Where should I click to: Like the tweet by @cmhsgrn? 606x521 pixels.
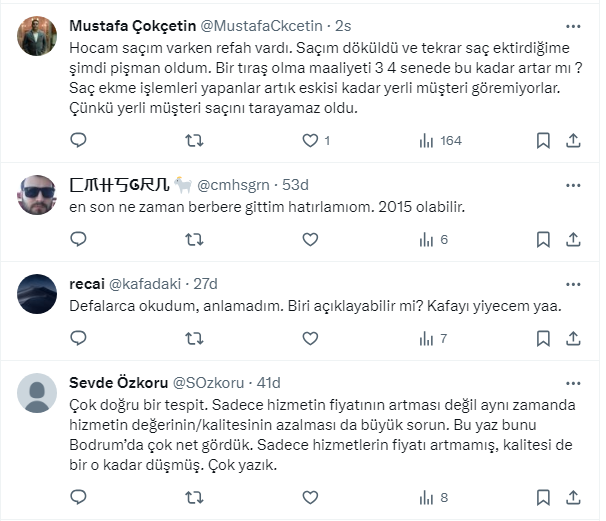pyautogui.click(x=310, y=240)
